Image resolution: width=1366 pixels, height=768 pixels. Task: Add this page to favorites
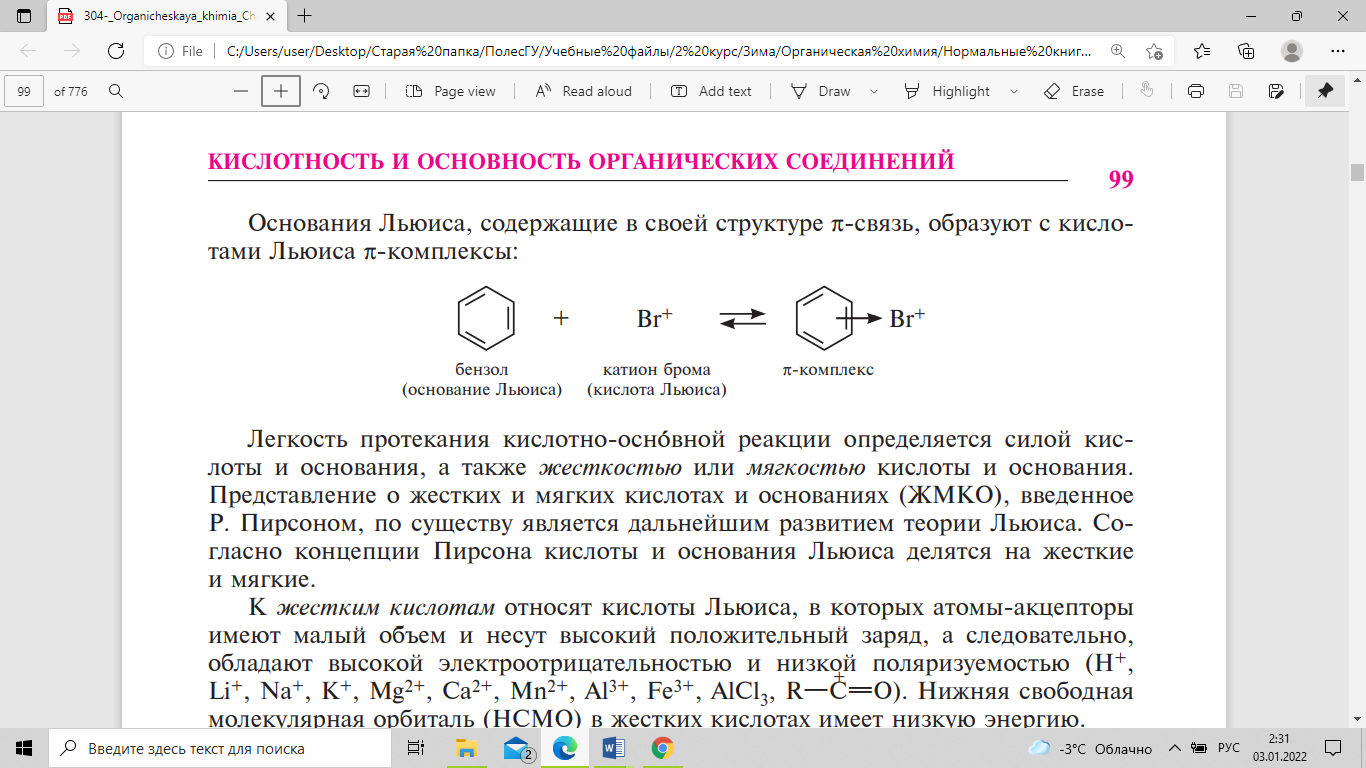pos(1155,51)
